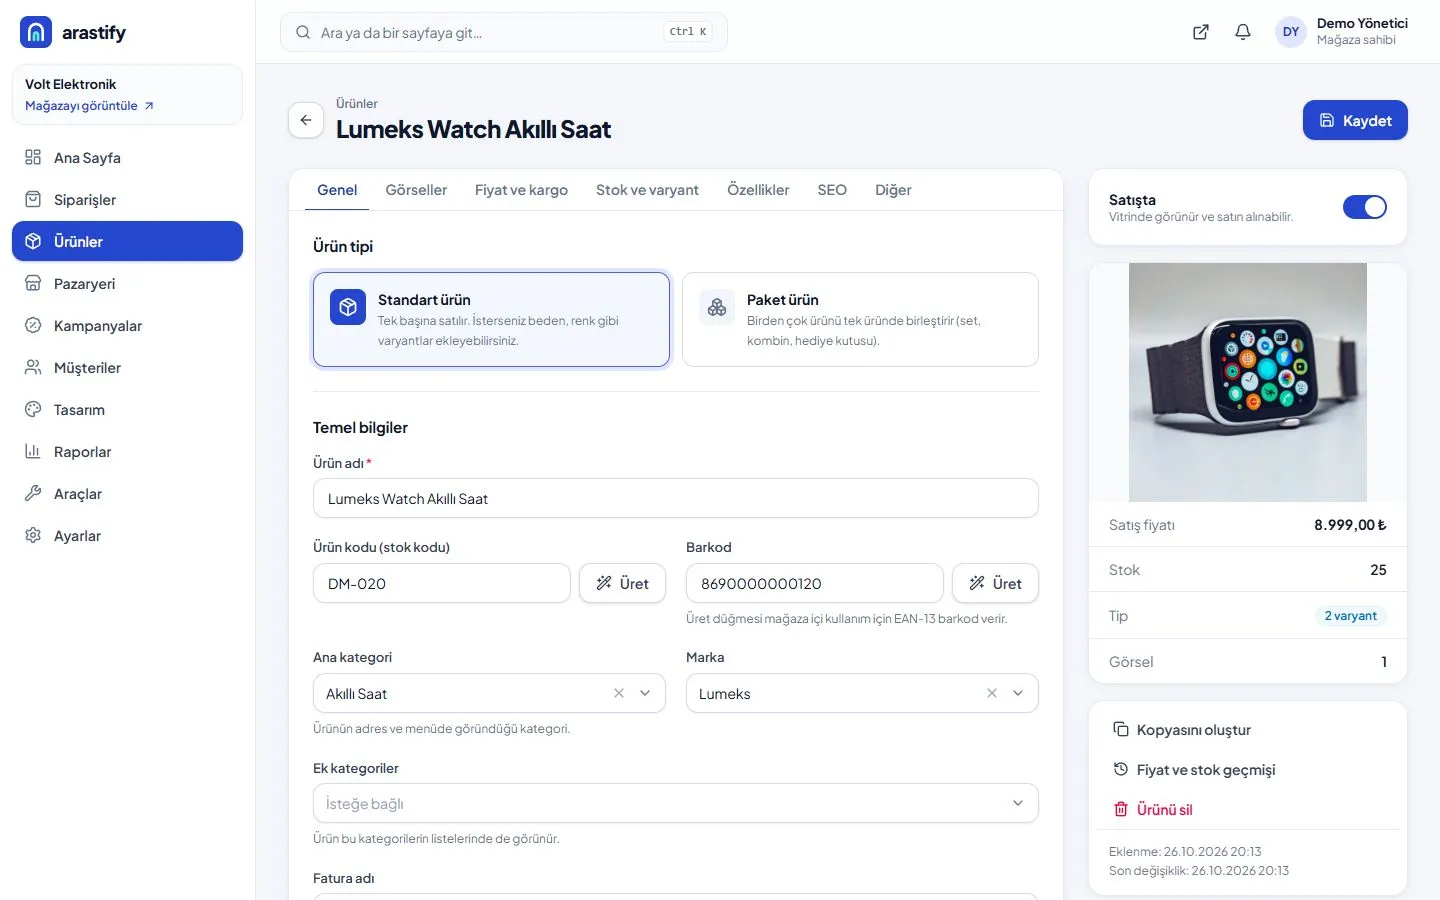Select Standart ürün product type
1440x900 pixels.
(491, 320)
